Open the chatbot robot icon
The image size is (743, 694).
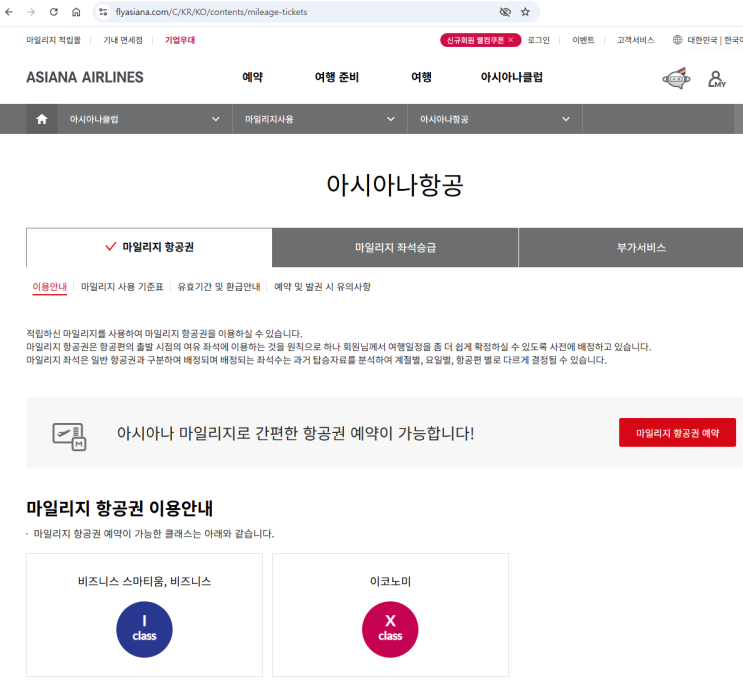pyautogui.click(x=676, y=79)
